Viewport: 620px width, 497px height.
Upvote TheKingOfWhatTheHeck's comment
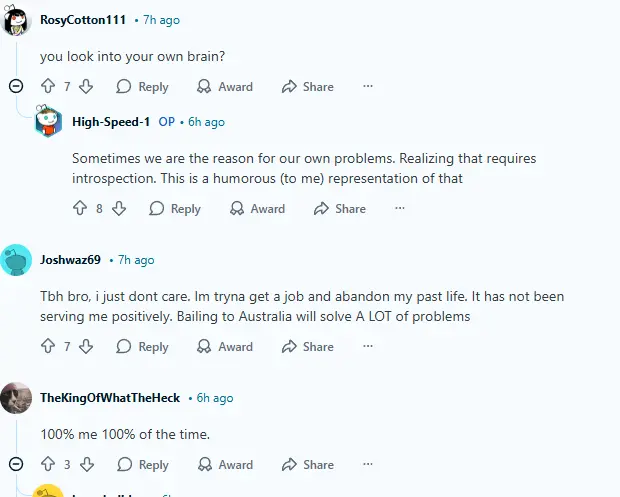48,465
